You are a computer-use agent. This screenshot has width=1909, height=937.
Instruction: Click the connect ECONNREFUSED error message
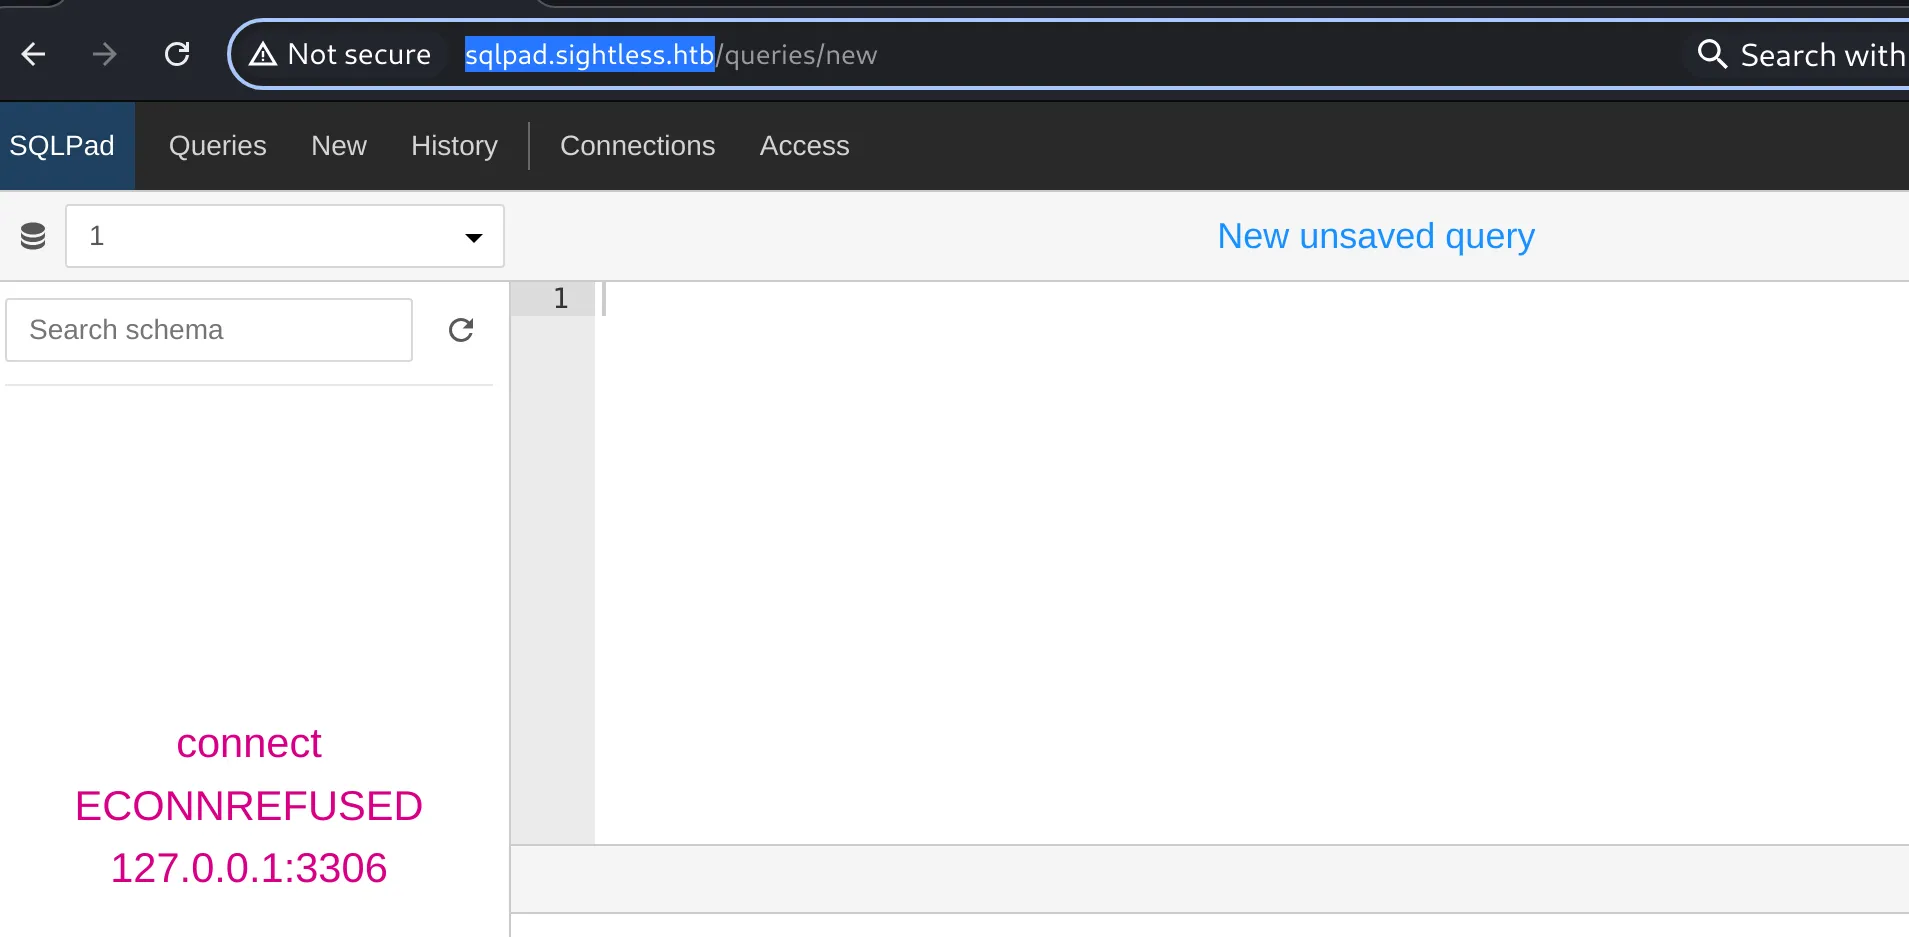click(x=249, y=806)
